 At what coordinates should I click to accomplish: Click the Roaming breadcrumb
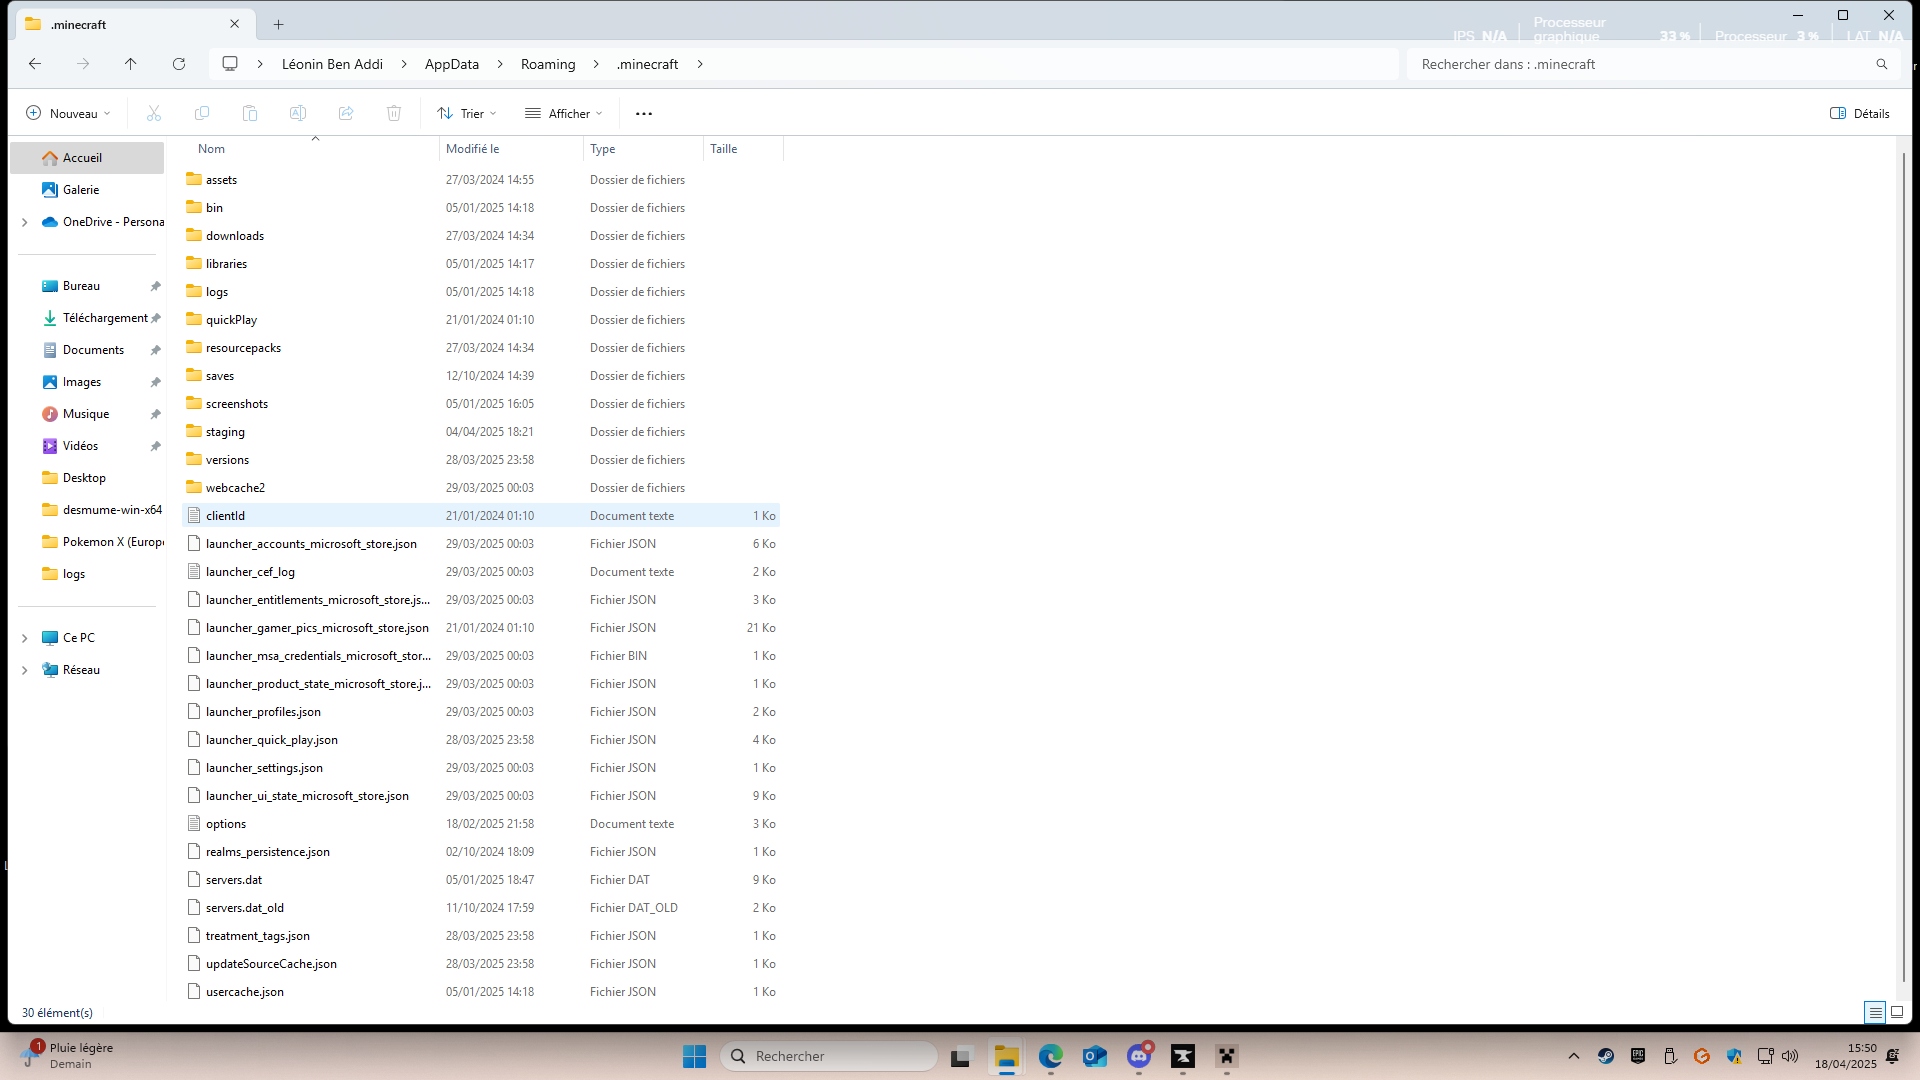(x=548, y=64)
